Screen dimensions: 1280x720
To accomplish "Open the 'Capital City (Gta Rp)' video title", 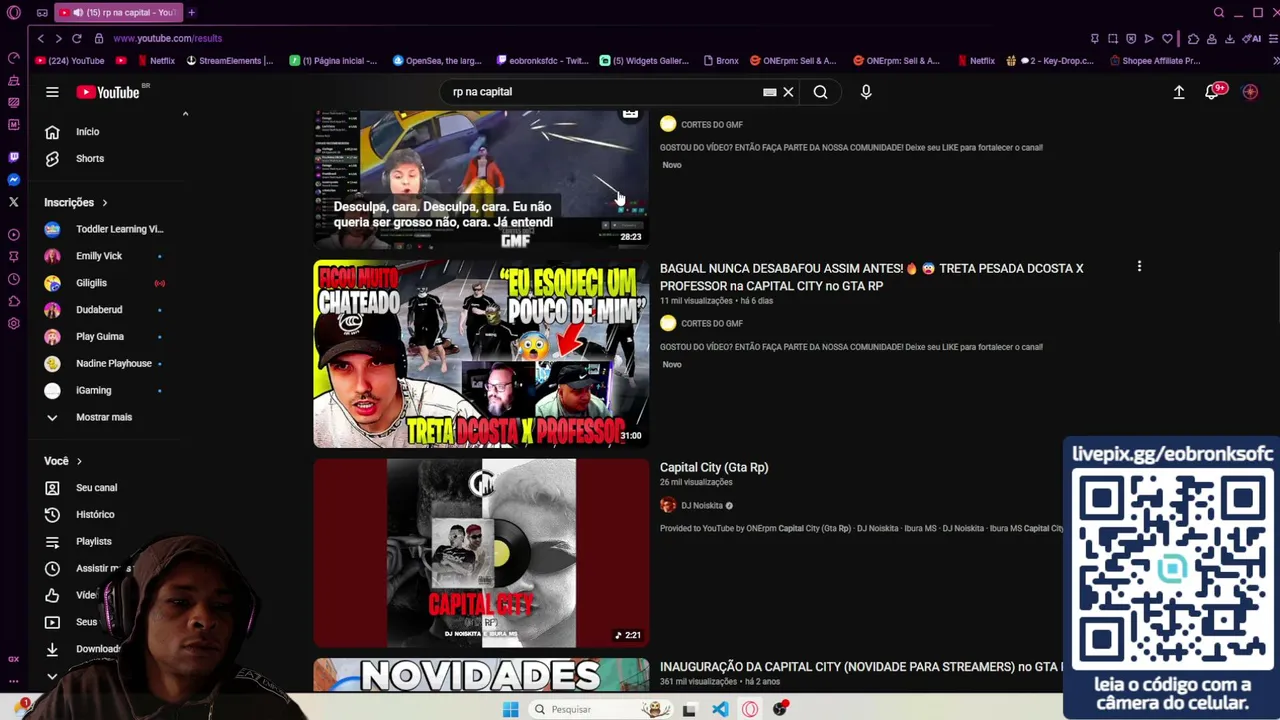I will click(714, 467).
